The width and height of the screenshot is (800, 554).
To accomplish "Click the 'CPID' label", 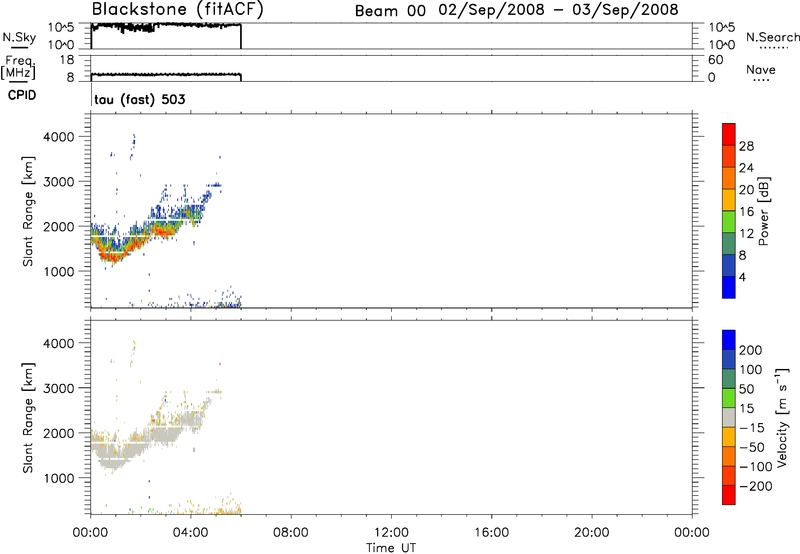I will (22, 95).
